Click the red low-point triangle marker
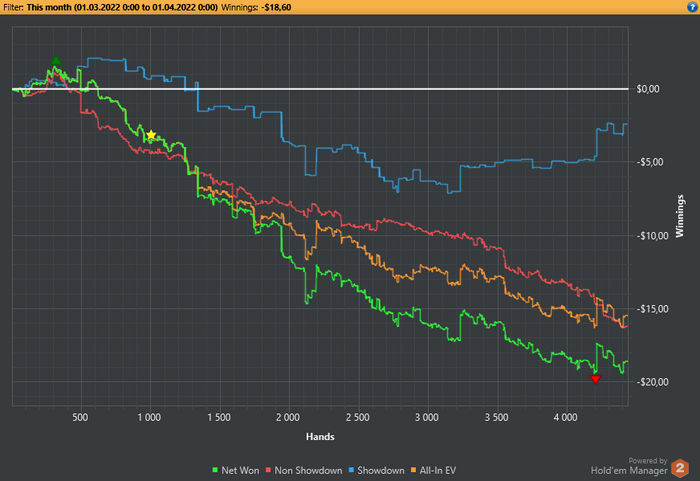Screen dimensions: 700x481 pos(595,380)
